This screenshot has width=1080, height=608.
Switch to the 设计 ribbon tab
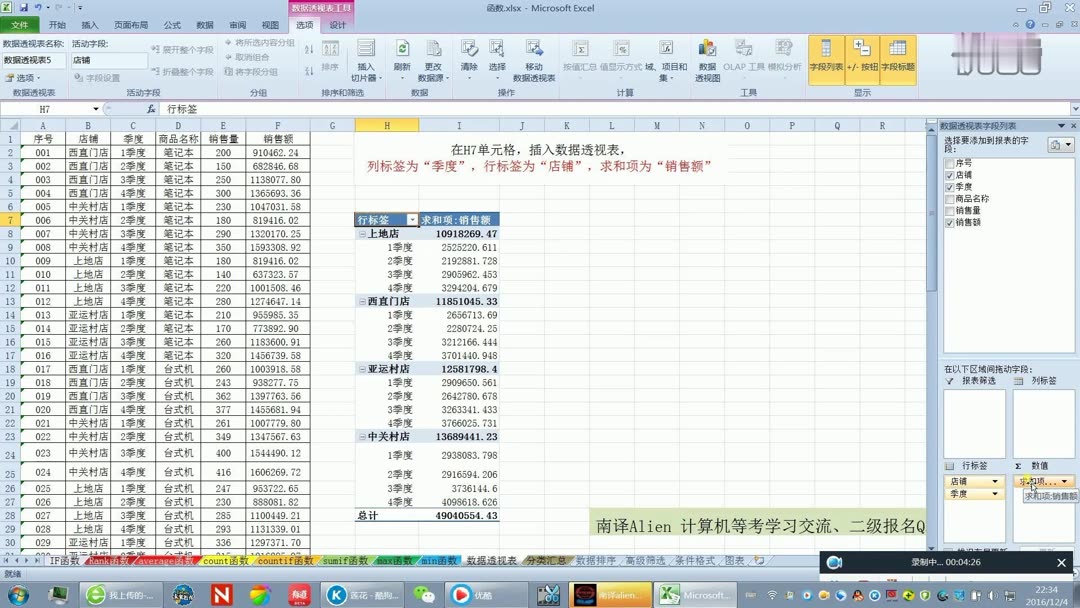coord(336,26)
